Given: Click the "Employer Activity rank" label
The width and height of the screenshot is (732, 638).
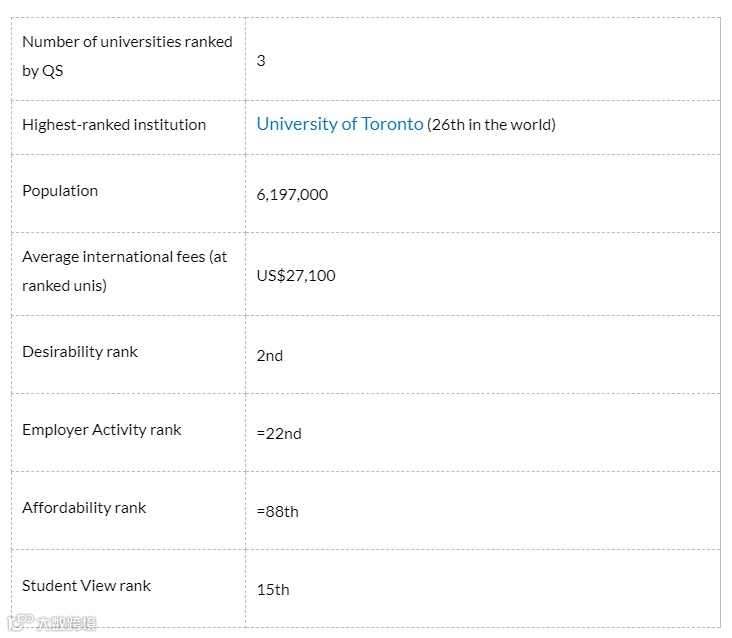Looking at the screenshot, I should (x=102, y=430).
